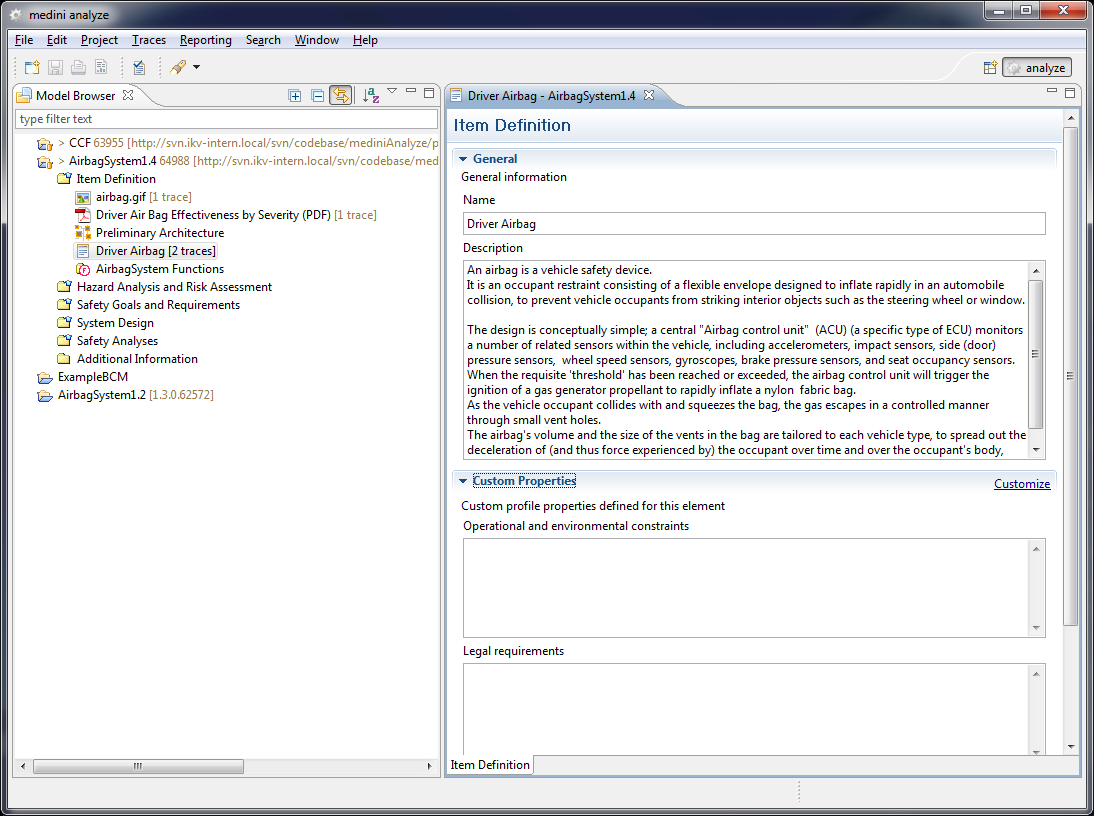Select the Driver Airbag - AirbagSystem1.4 editor tab
Viewport: 1094px width, 816px height.
[x=550, y=96]
